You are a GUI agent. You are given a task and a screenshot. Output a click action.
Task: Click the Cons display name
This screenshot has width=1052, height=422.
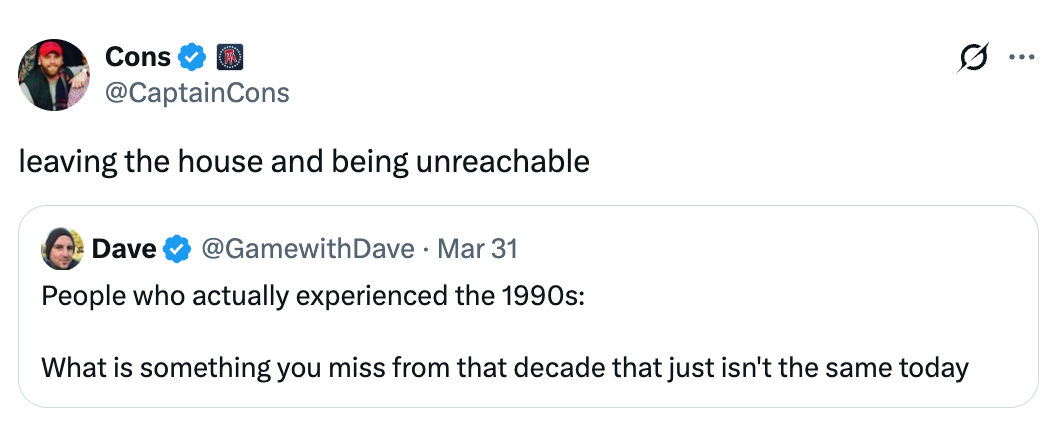(137, 58)
